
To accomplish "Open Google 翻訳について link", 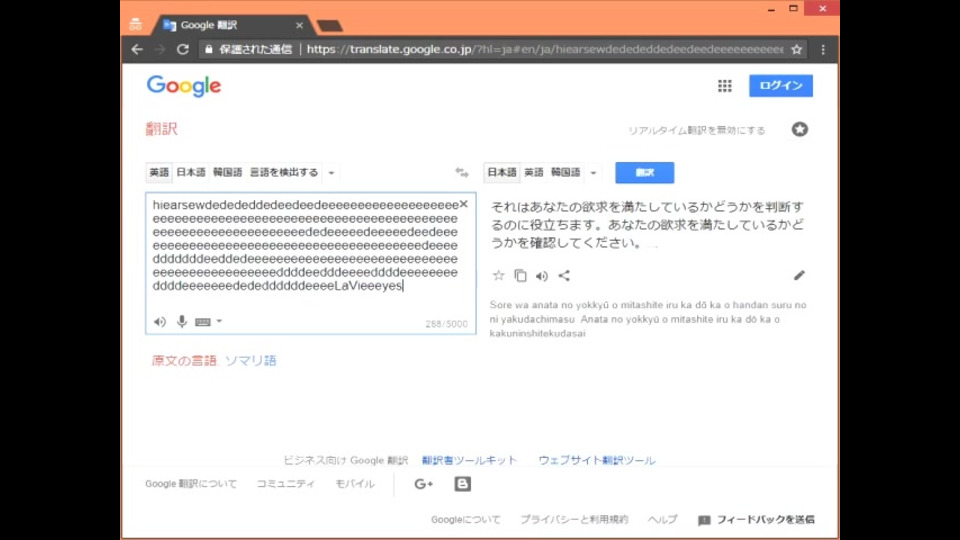I will point(191,484).
